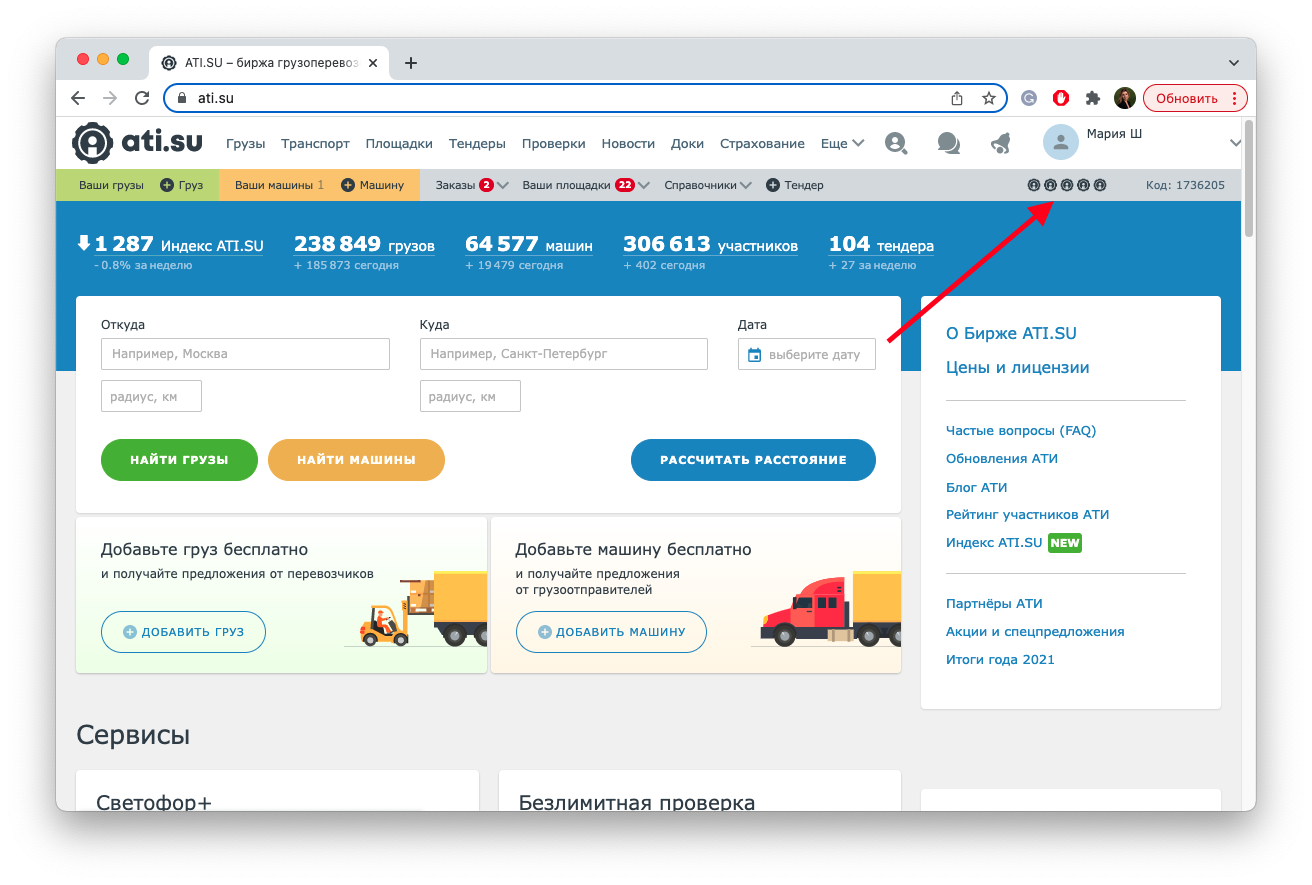
Task: Click the Мария Ш profile avatar
Action: coord(1061,142)
